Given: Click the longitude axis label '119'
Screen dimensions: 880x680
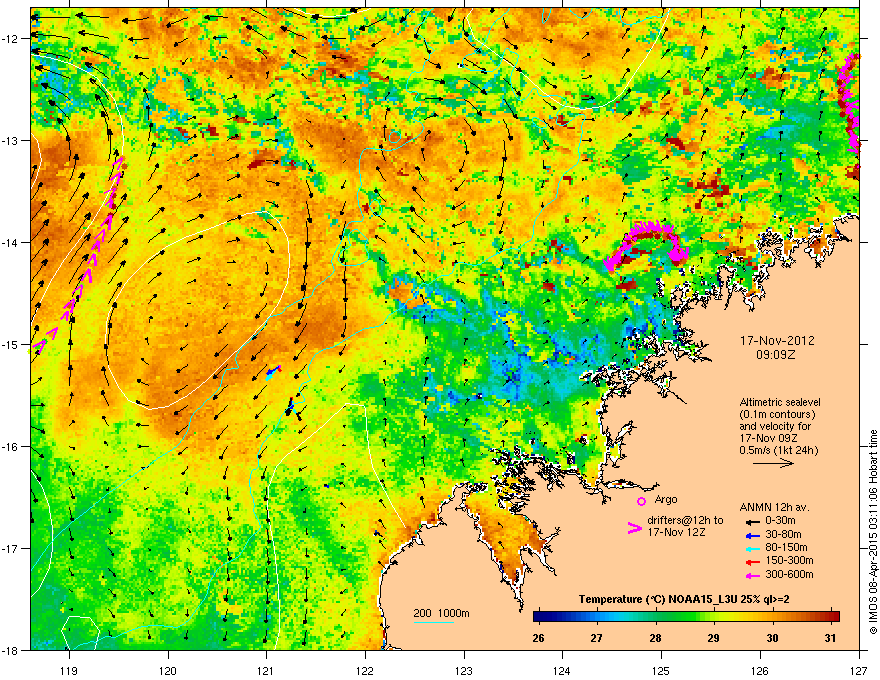Looking at the screenshot, I should coord(69,670).
